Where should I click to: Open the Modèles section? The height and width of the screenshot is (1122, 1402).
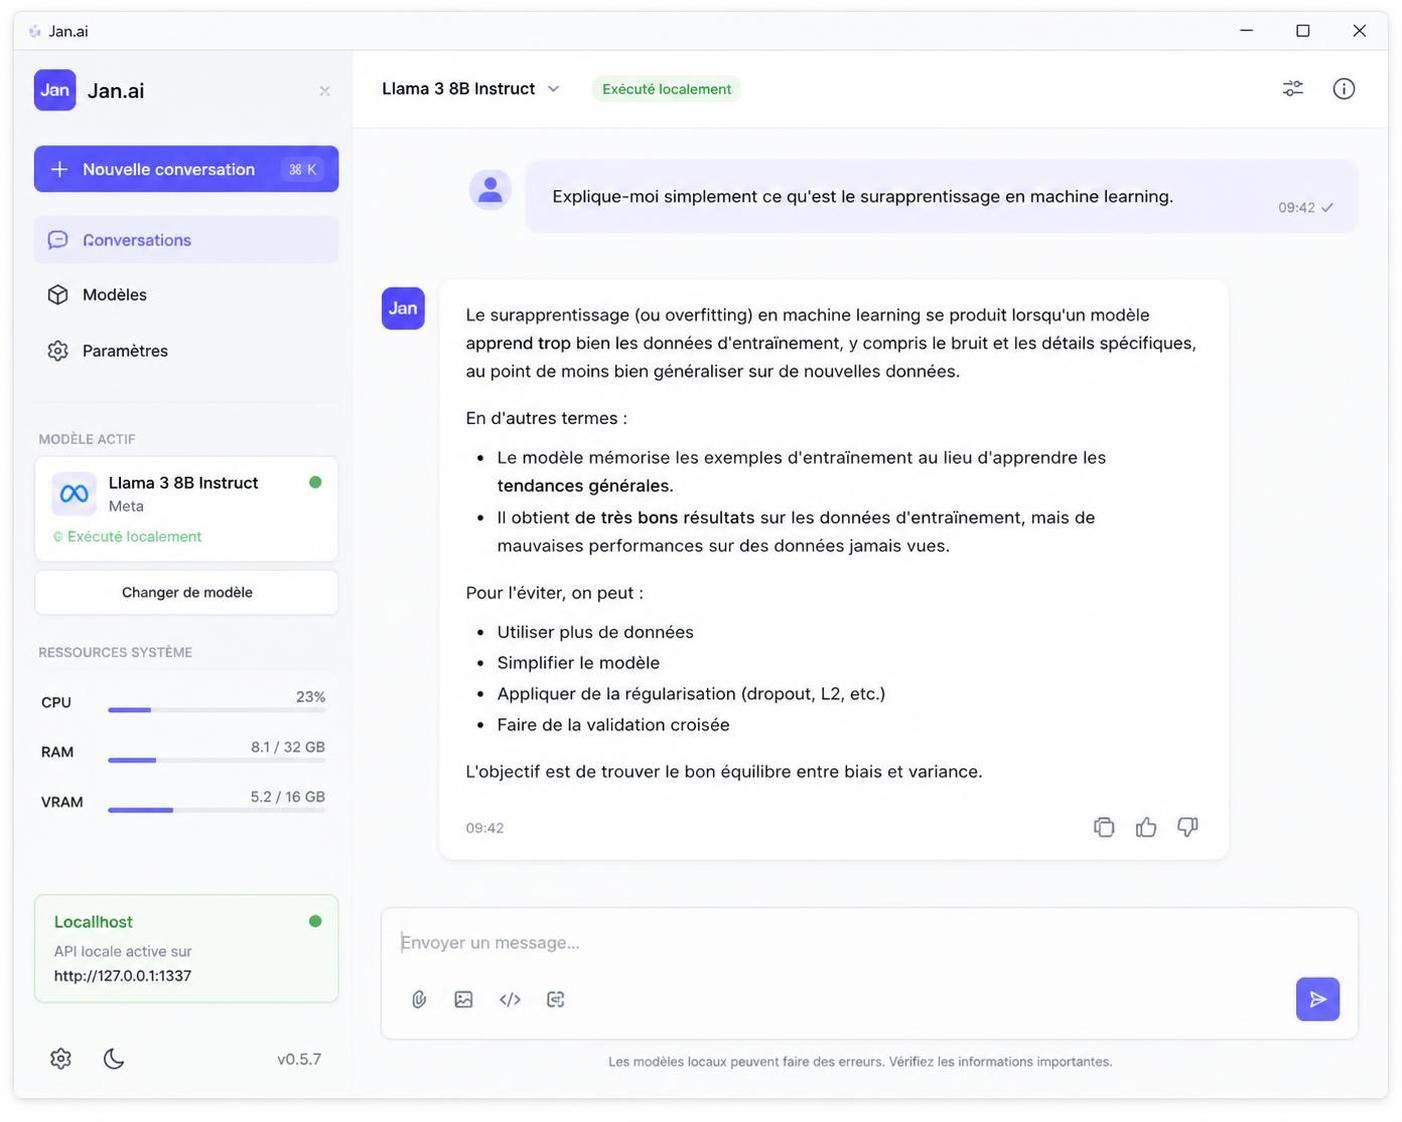[x=186, y=295]
